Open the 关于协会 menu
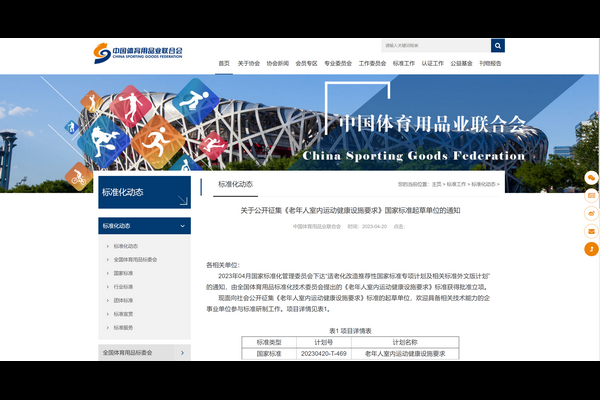The width and height of the screenshot is (600, 400). coord(249,64)
